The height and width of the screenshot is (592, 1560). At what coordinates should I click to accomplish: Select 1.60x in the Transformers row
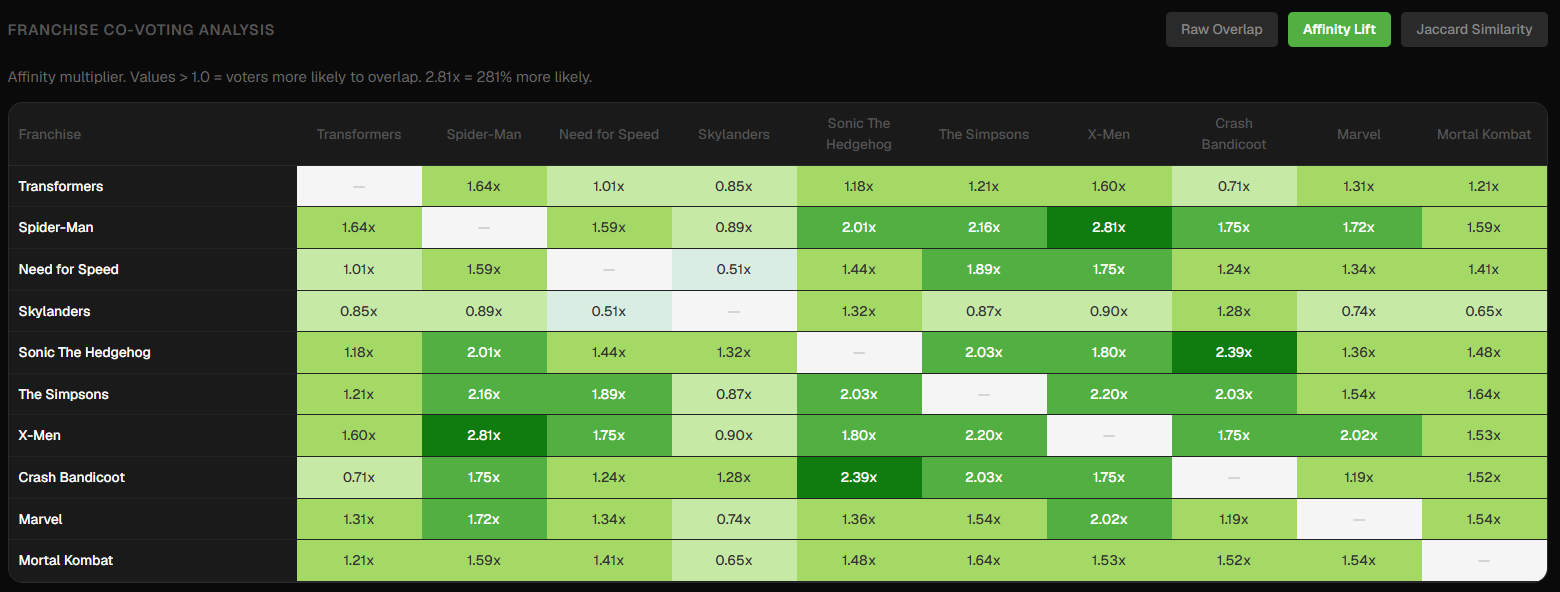[x=1109, y=186]
